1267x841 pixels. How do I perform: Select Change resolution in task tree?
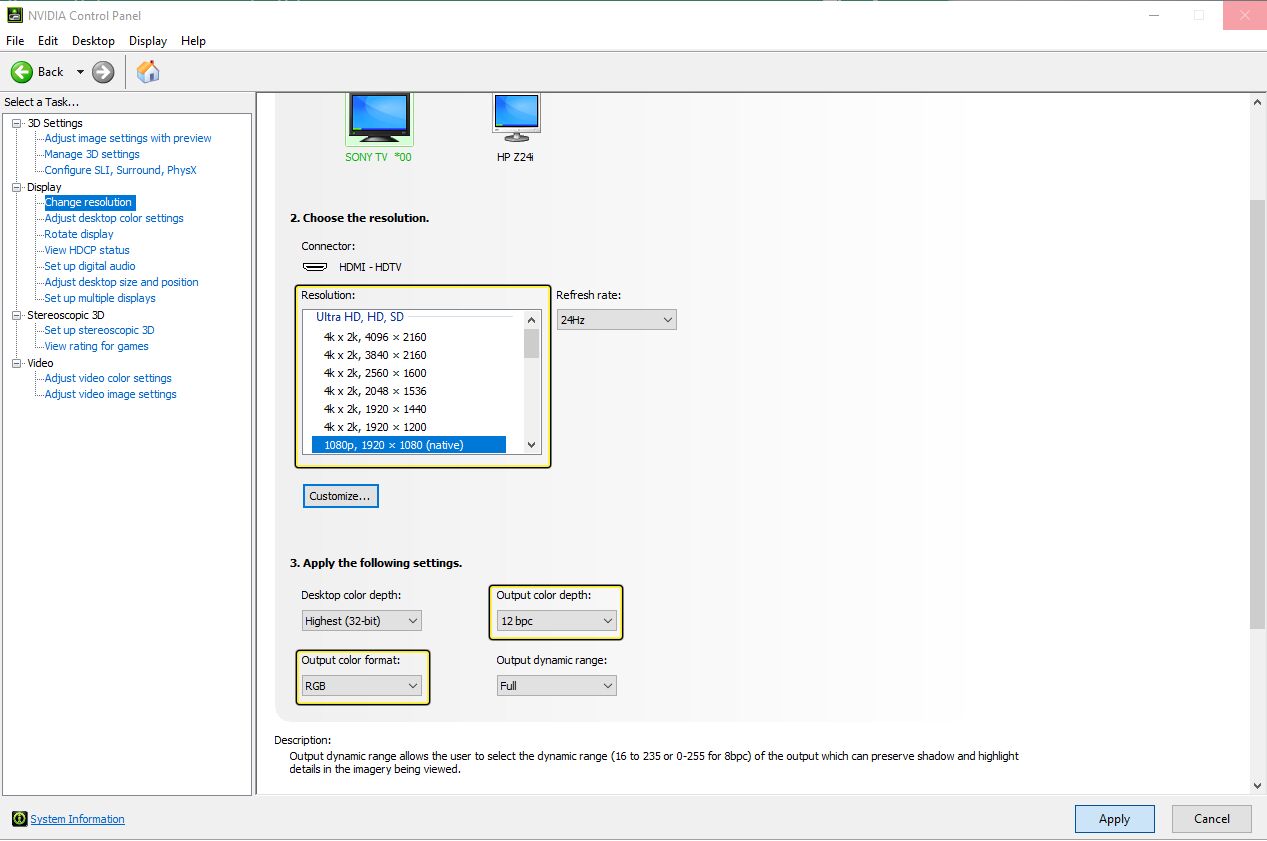(x=88, y=202)
